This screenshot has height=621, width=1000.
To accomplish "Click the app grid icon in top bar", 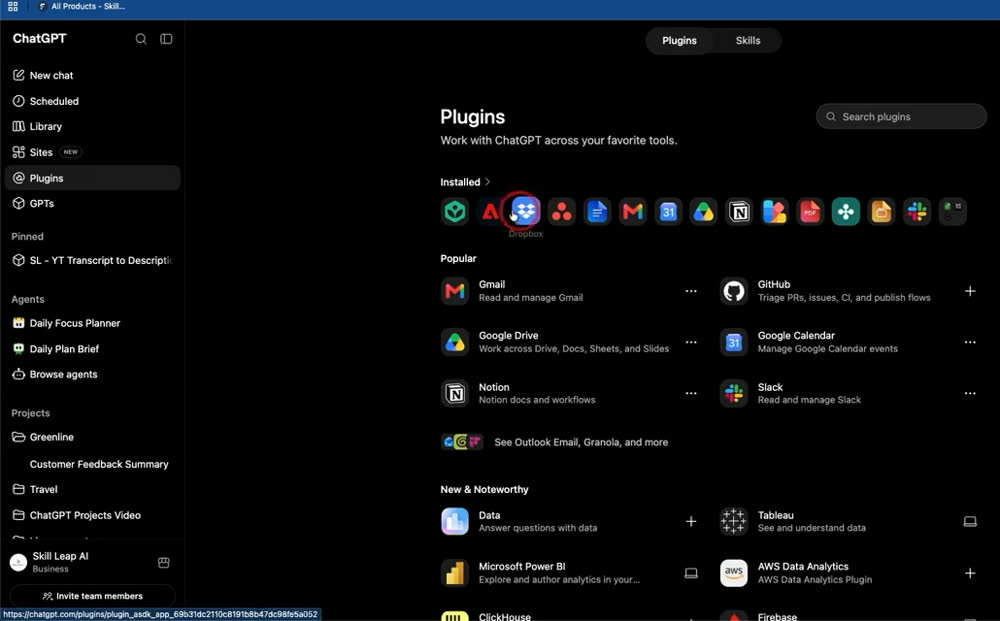I will point(13,6).
